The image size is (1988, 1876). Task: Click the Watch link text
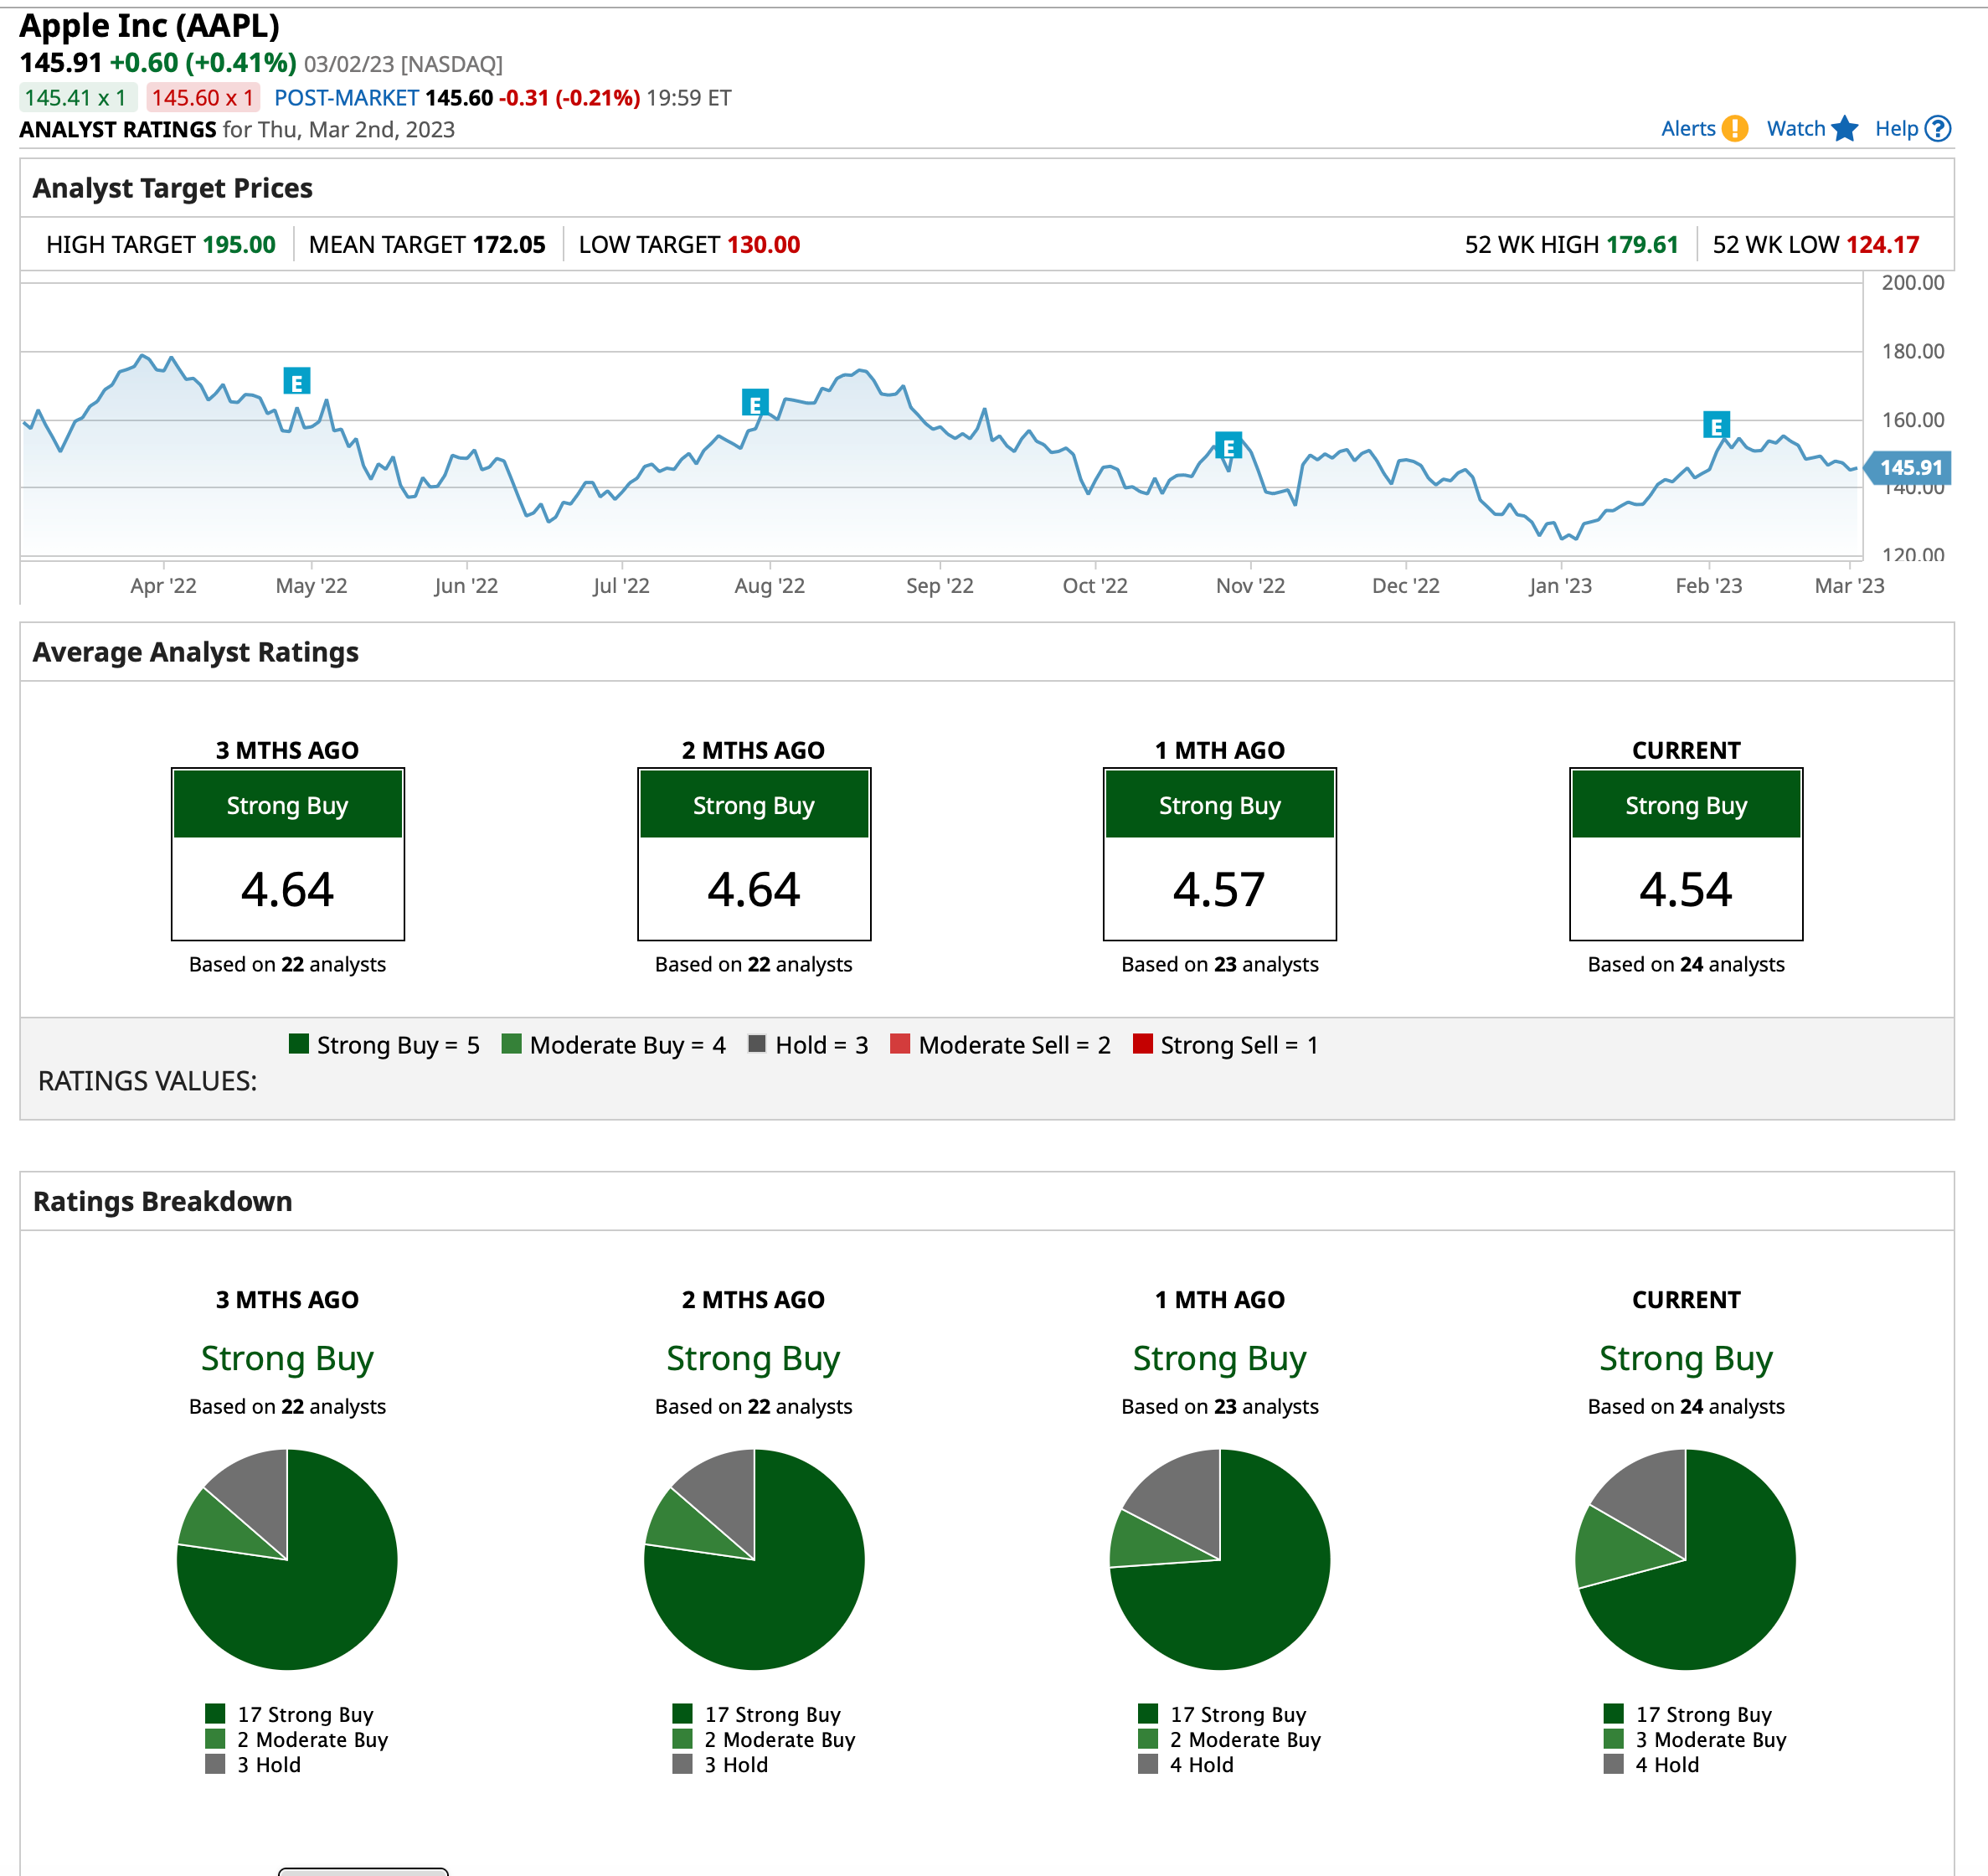(x=1796, y=129)
